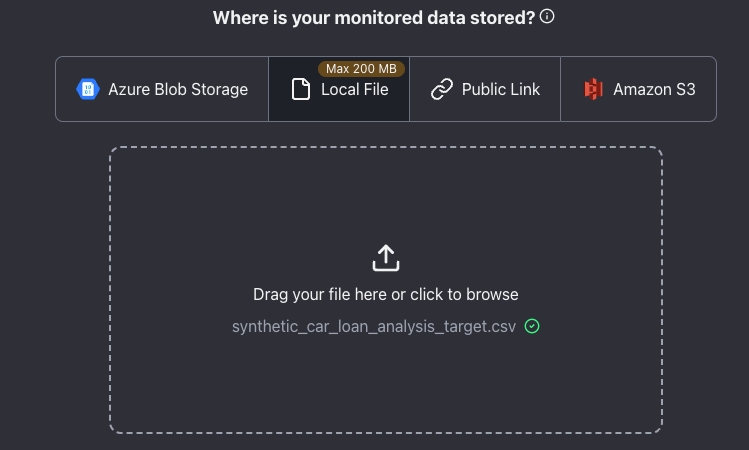This screenshot has width=749, height=450.
Task: Click the Max 200 MB badge
Action: click(x=361, y=69)
